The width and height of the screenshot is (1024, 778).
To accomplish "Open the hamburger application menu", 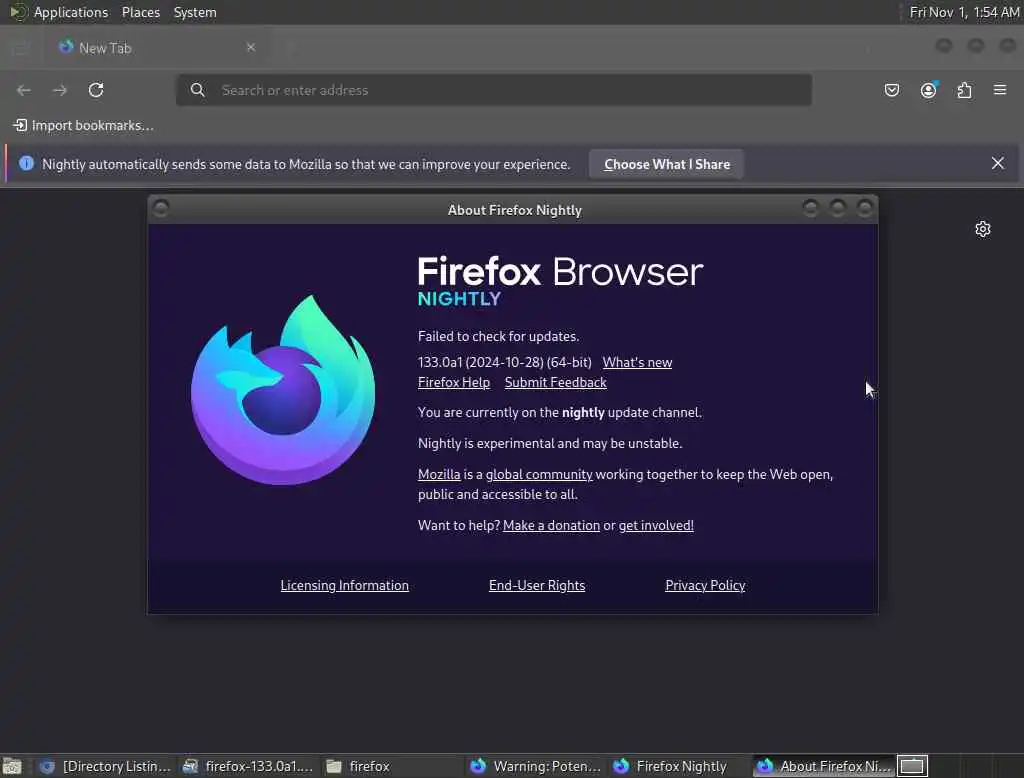I will click(x=1000, y=89).
